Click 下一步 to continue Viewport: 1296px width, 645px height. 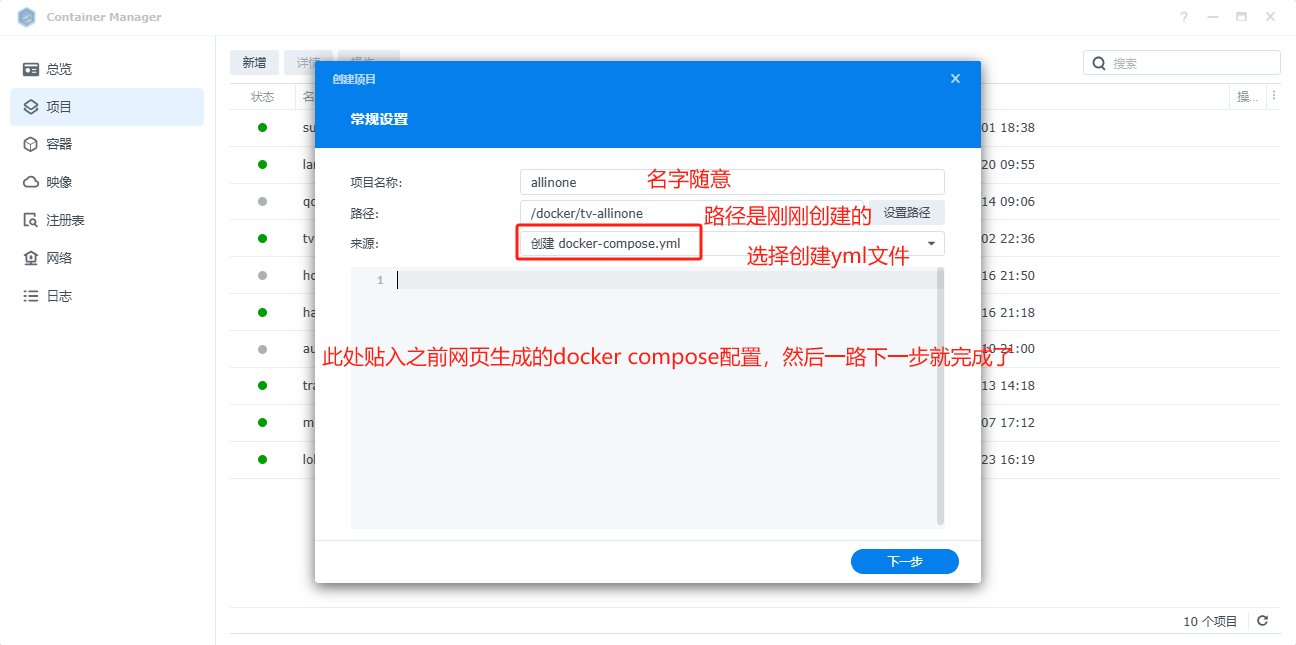pyautogui.click(x=904, y=562)
